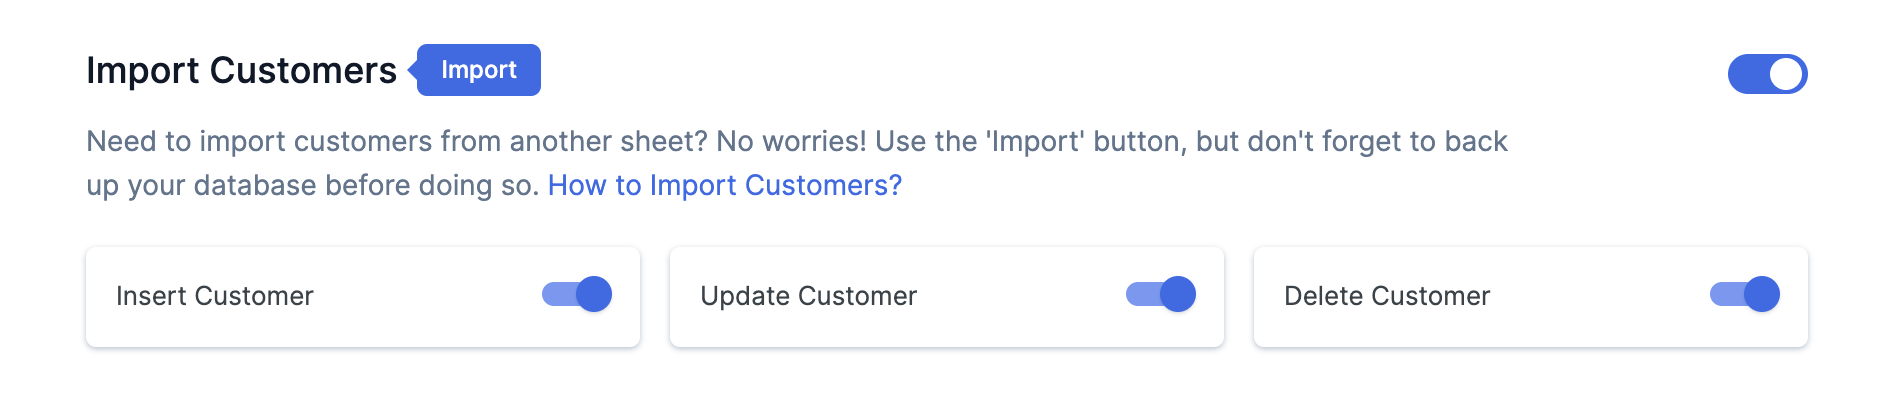
Task: Click the round knob of Delete Customer toggle
Action: coord(1762,294)
